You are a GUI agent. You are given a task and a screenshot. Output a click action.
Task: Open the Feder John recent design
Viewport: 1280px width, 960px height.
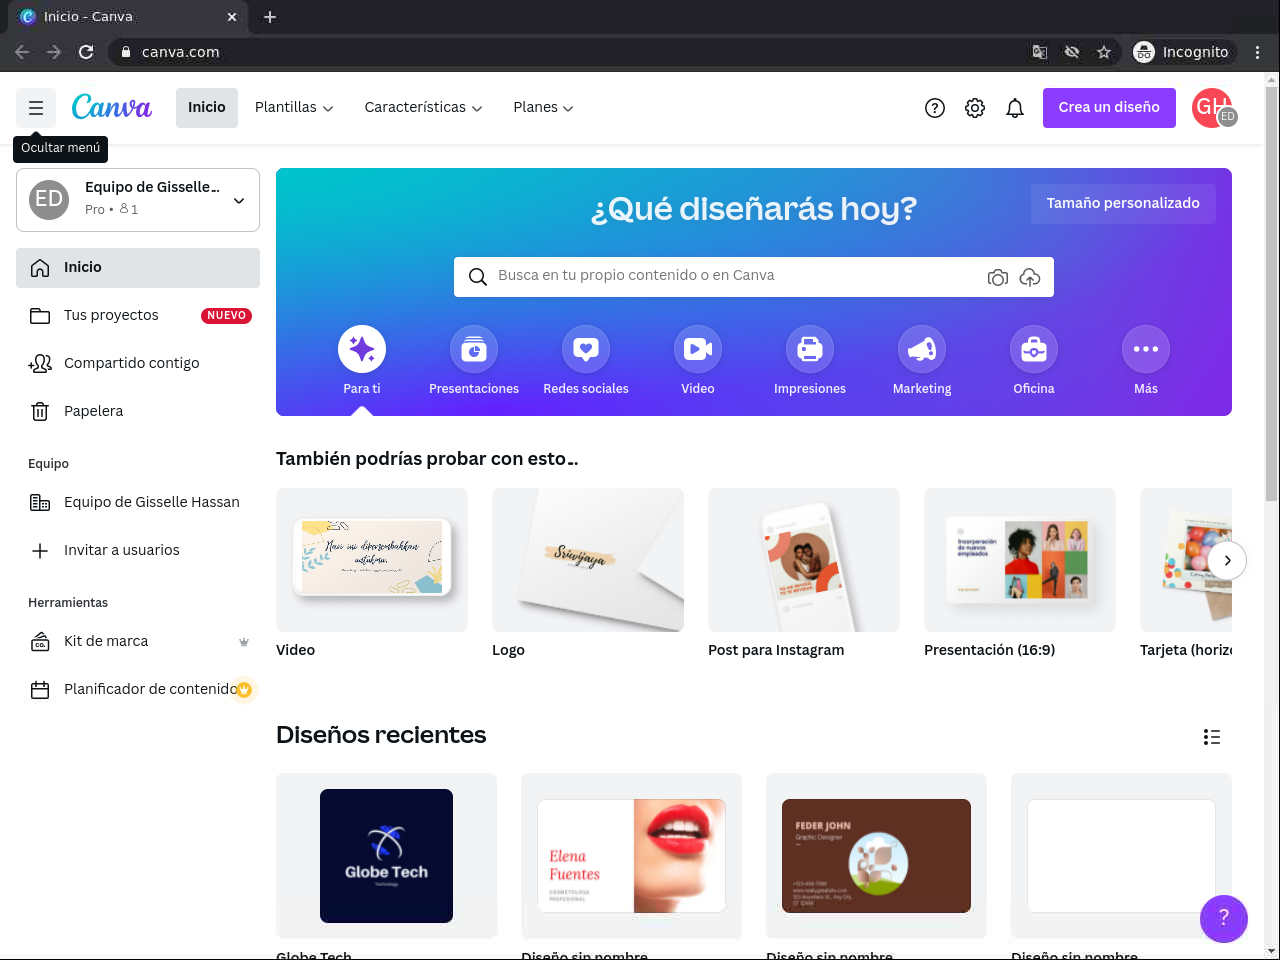876,856
